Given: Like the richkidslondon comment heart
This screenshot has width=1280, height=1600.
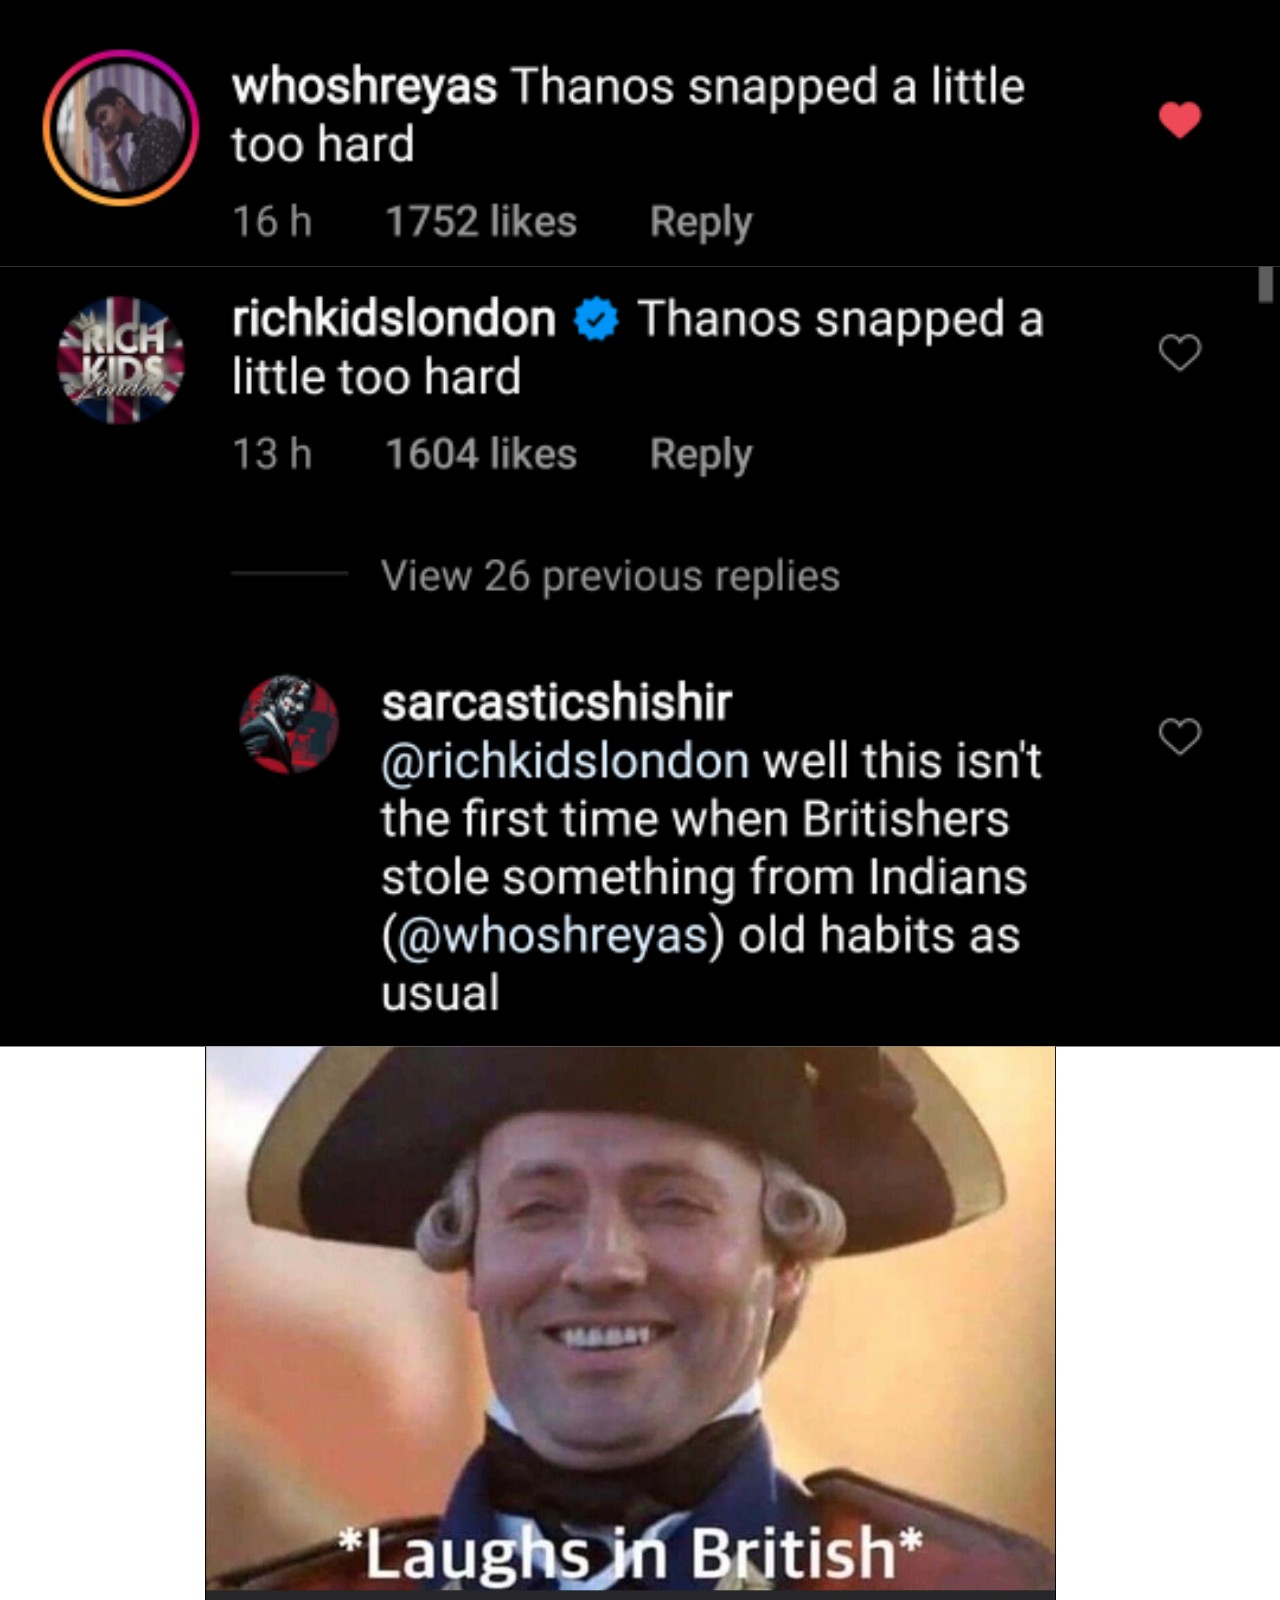Looking at the screenshot, I should 1179,352.
